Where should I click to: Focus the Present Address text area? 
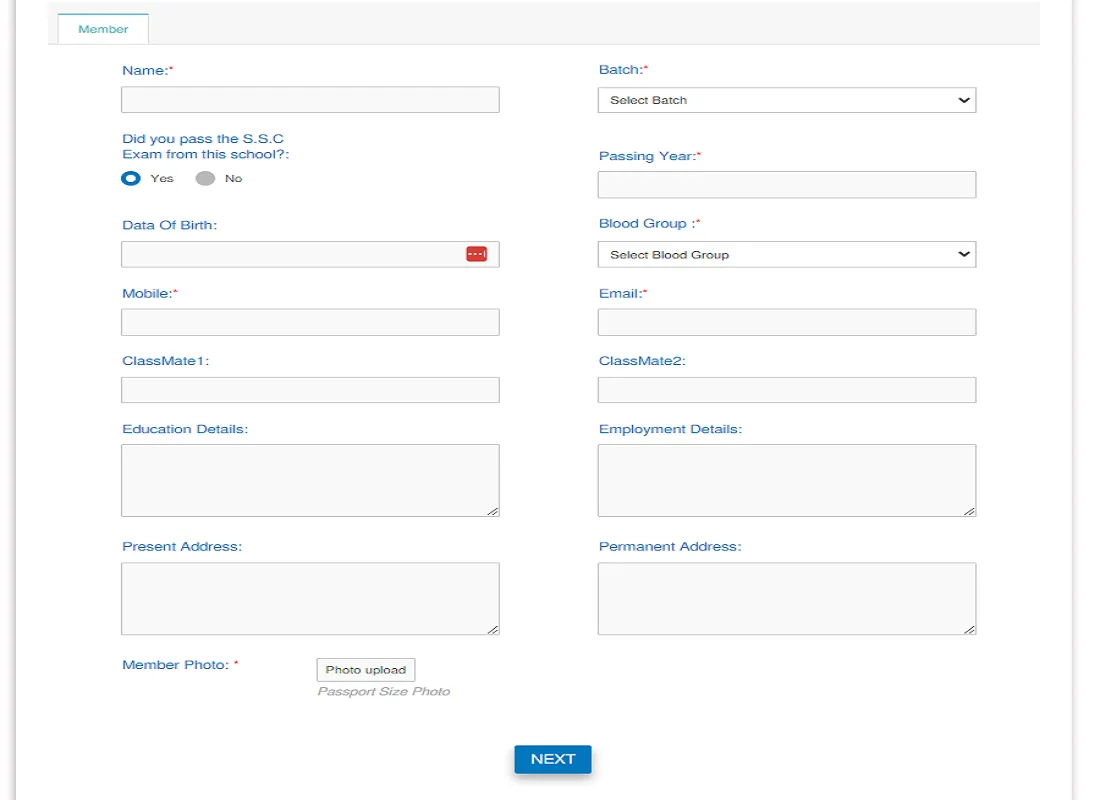310,599
